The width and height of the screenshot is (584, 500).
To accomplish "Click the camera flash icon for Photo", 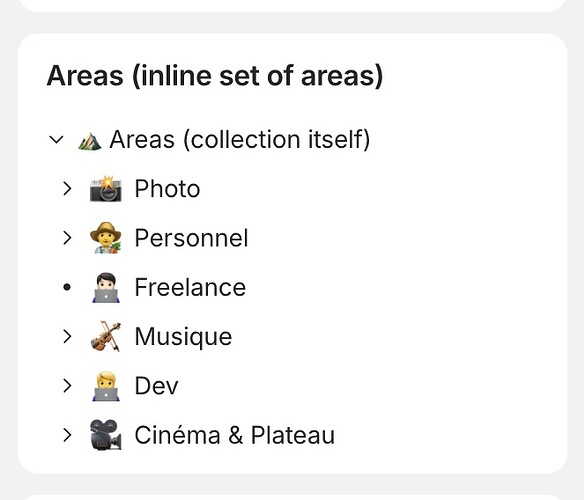I will click(x=106, y=189).
